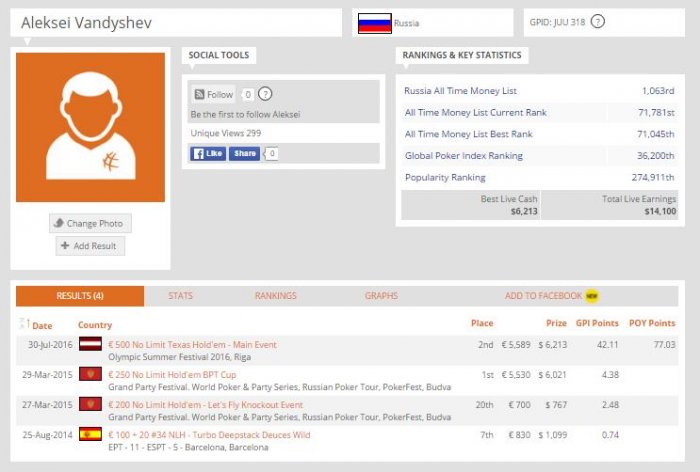The image size is (700, 472).
Task: Click the 25-Aug-2014 date cell
Action: click(x=47, y=435)
